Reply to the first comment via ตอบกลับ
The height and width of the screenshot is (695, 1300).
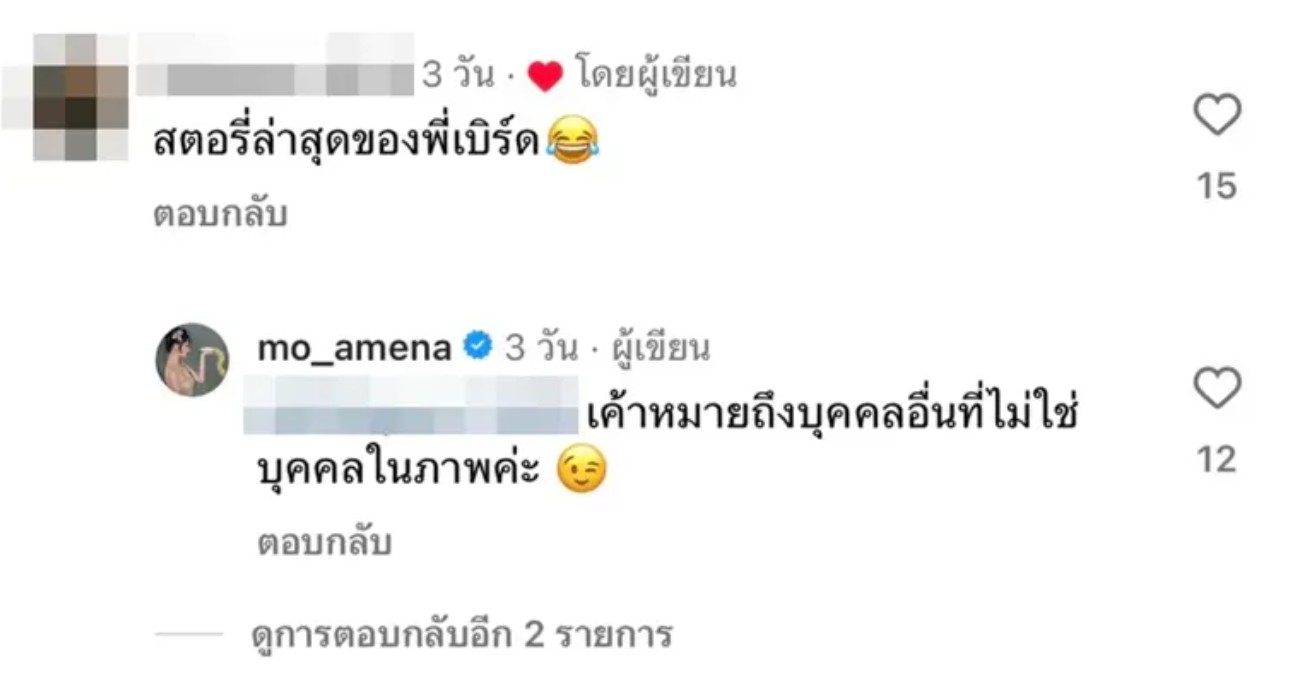[220, 214]
